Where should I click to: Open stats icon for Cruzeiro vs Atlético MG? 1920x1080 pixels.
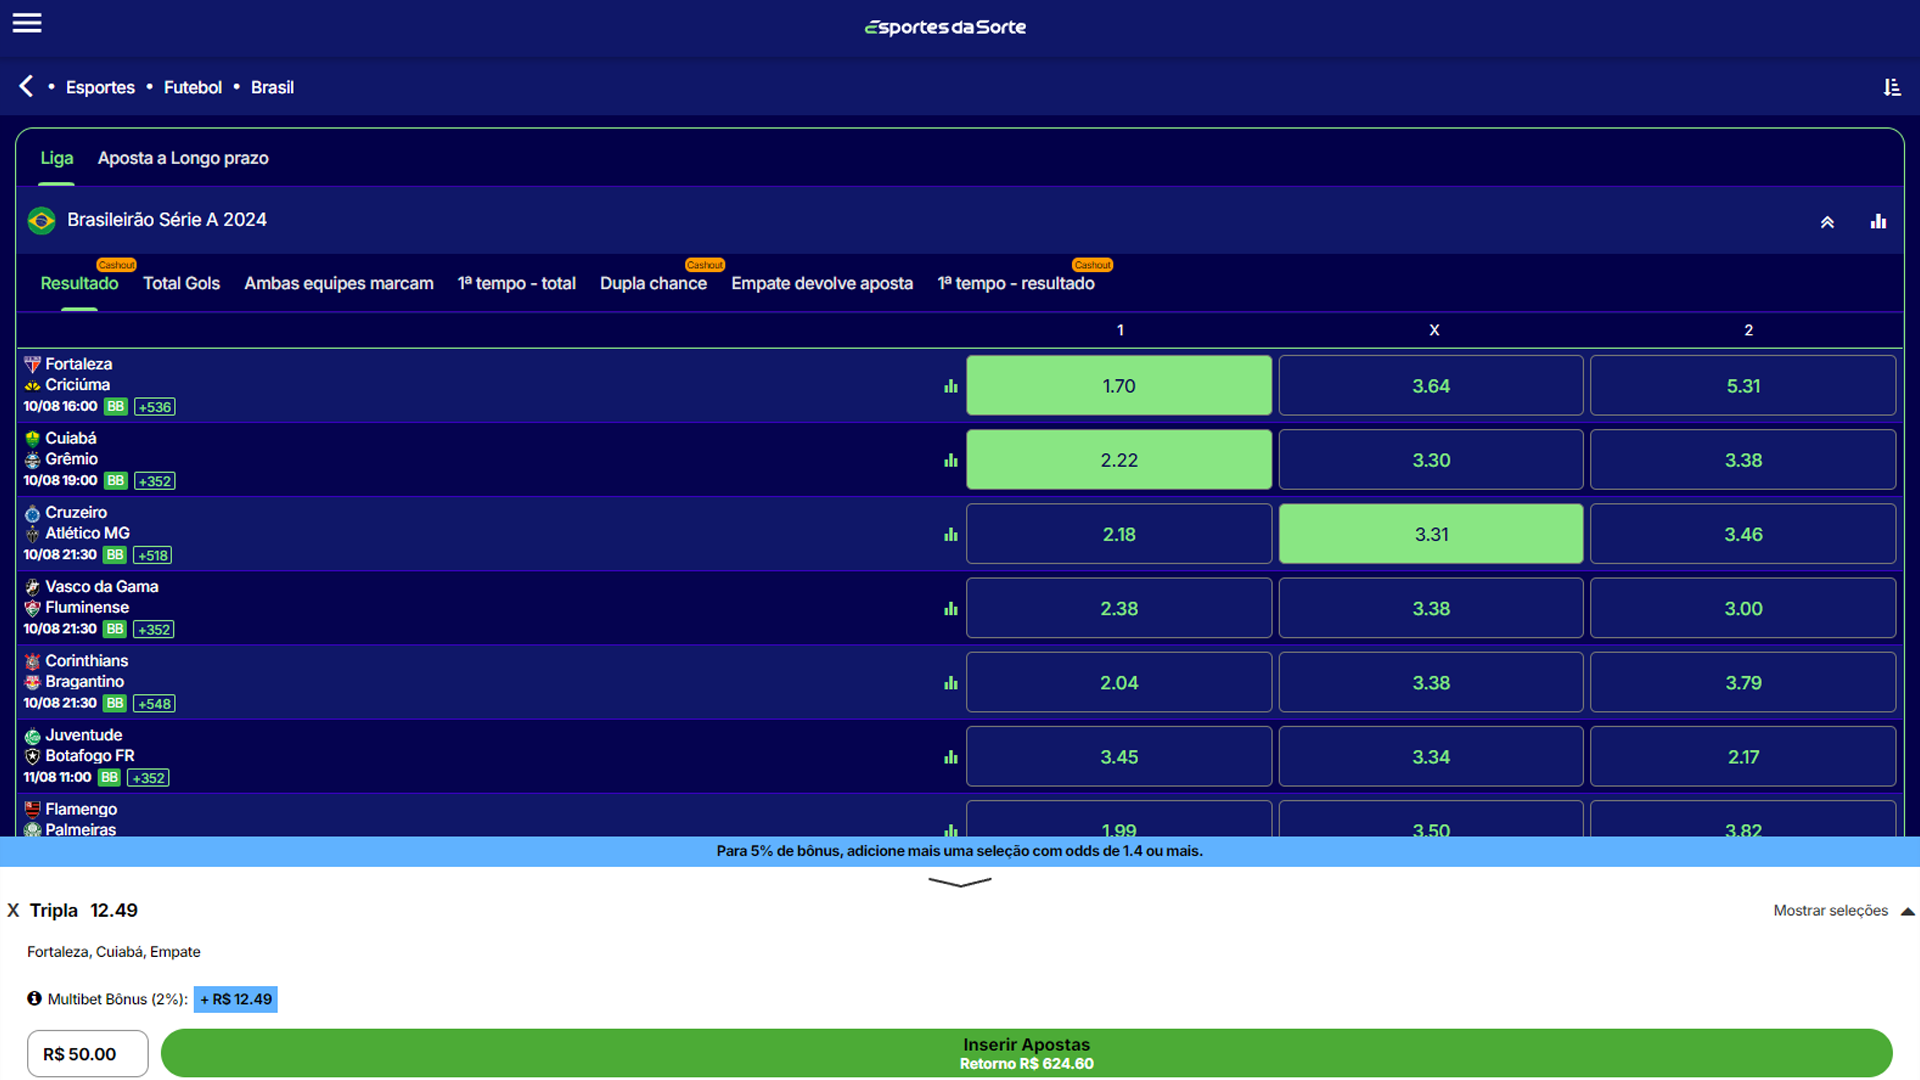tap(950, 534)
